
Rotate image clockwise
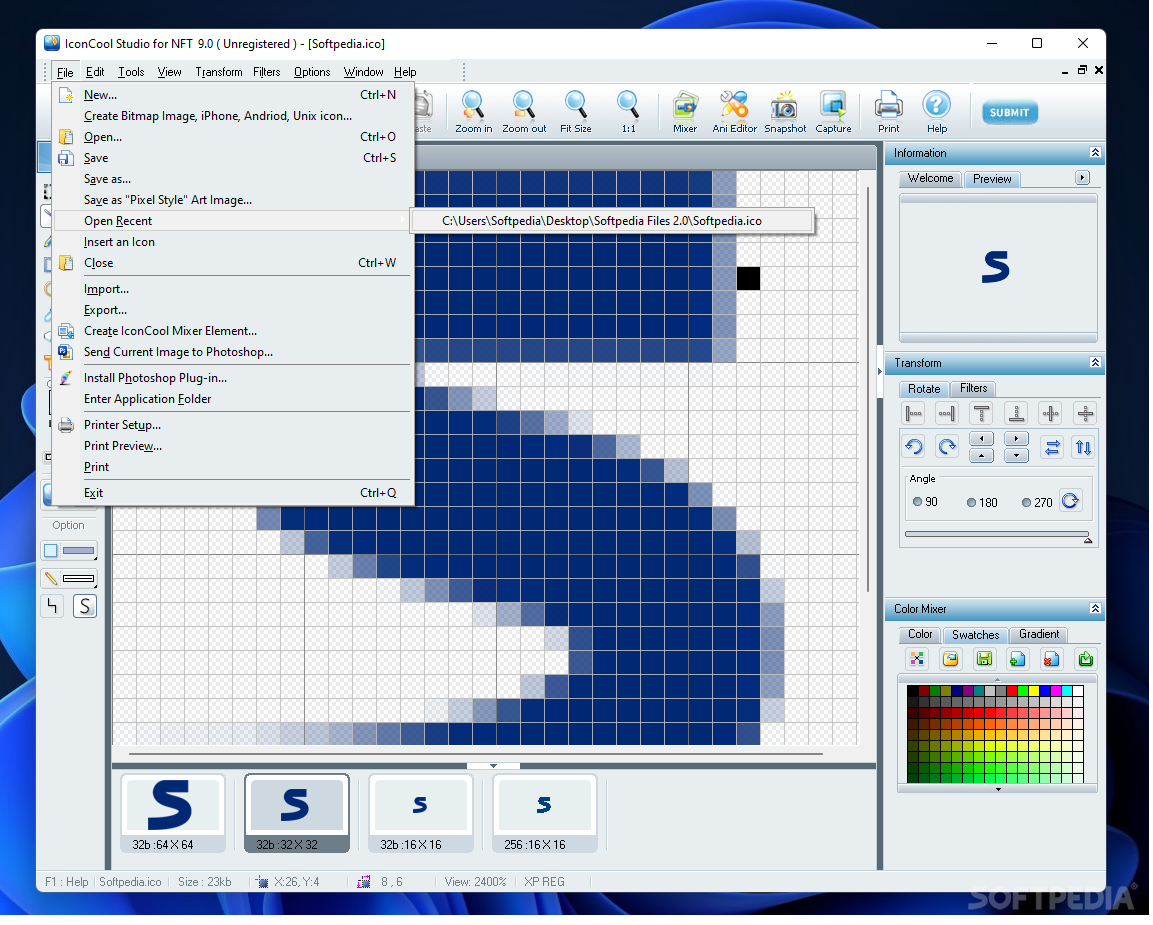948,448
